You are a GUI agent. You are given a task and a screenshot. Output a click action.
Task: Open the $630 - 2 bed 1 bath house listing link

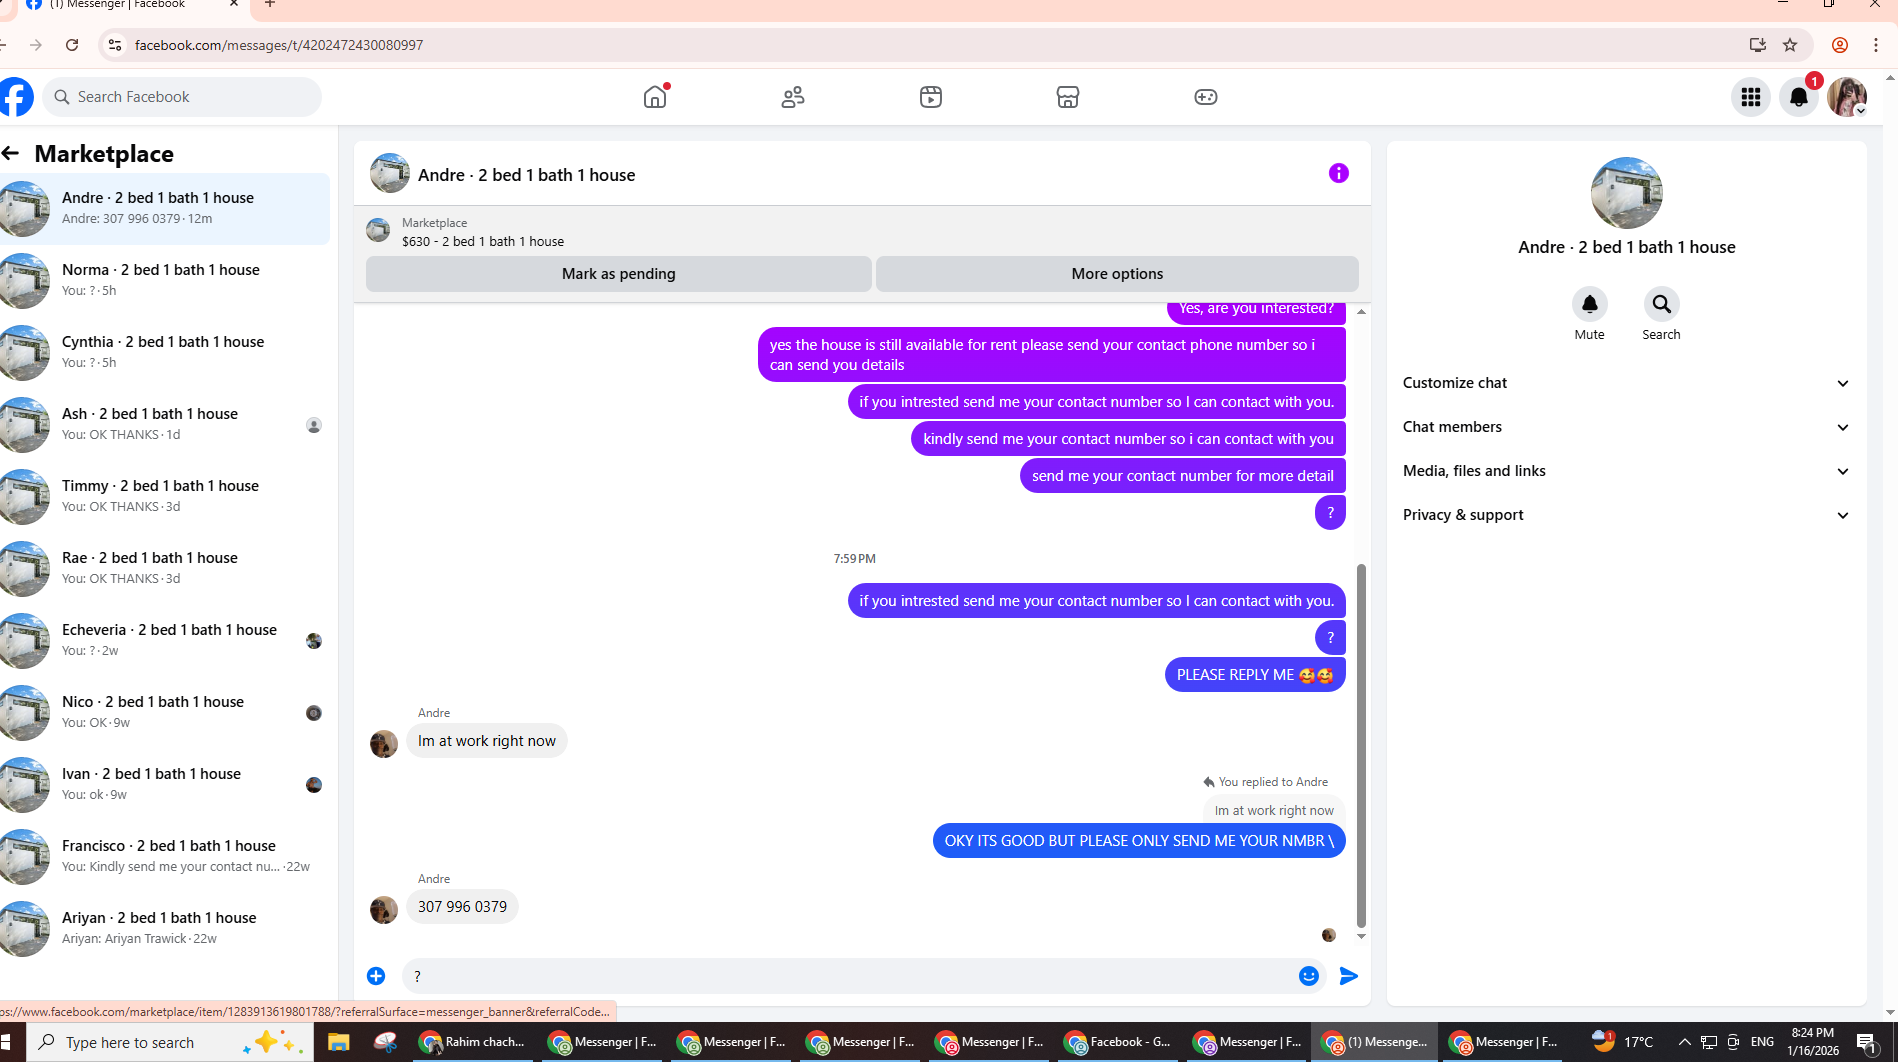coord(483,241)
